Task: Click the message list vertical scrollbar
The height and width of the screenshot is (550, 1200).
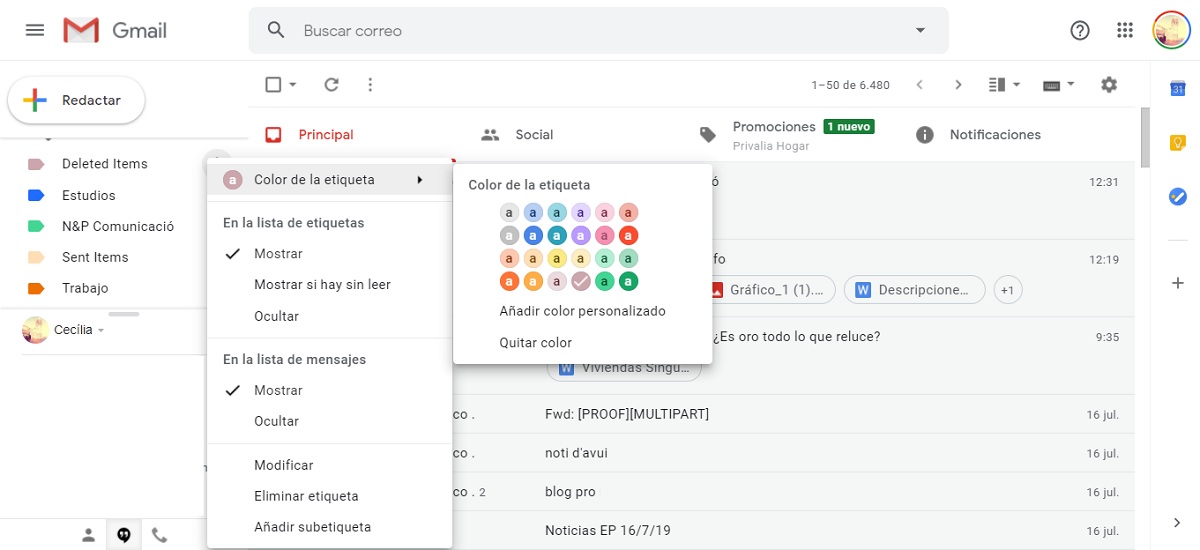Action: click(1147, 137)
